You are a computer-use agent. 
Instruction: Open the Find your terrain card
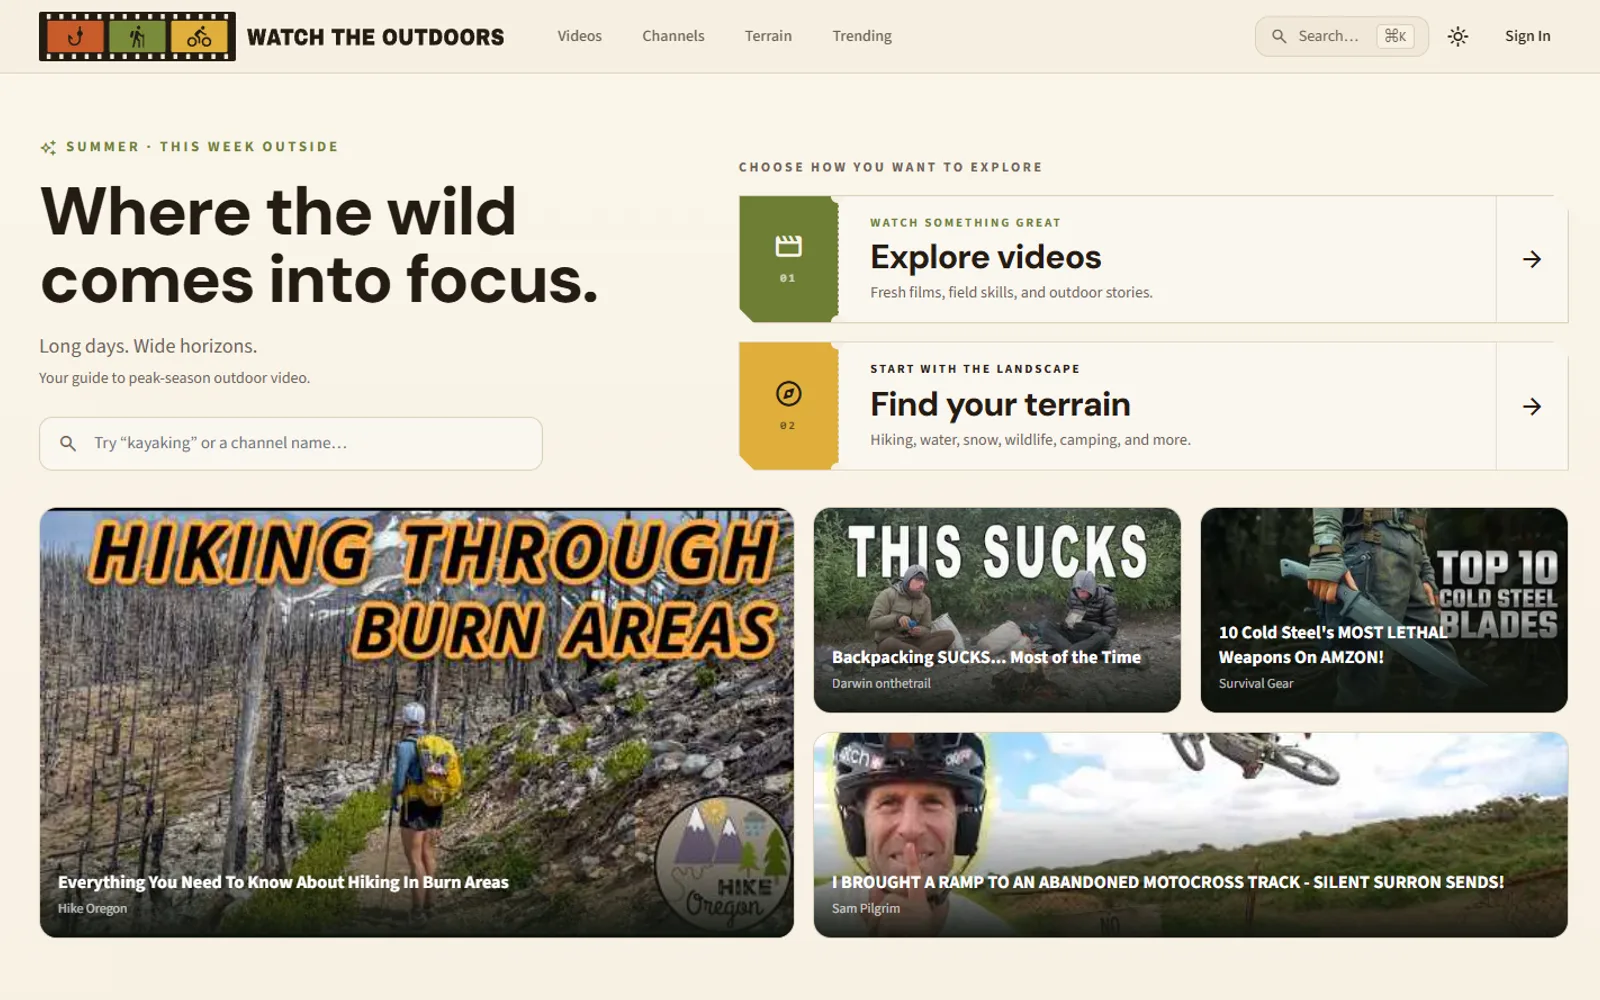1153,406
